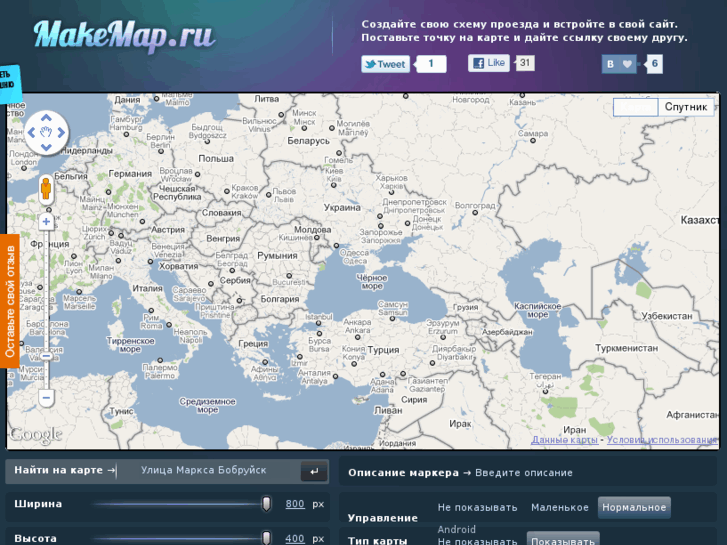Viewport: 727px width, 545px height.
Task: Click the Одесса city marker dot
Action: tap(336, 246)
